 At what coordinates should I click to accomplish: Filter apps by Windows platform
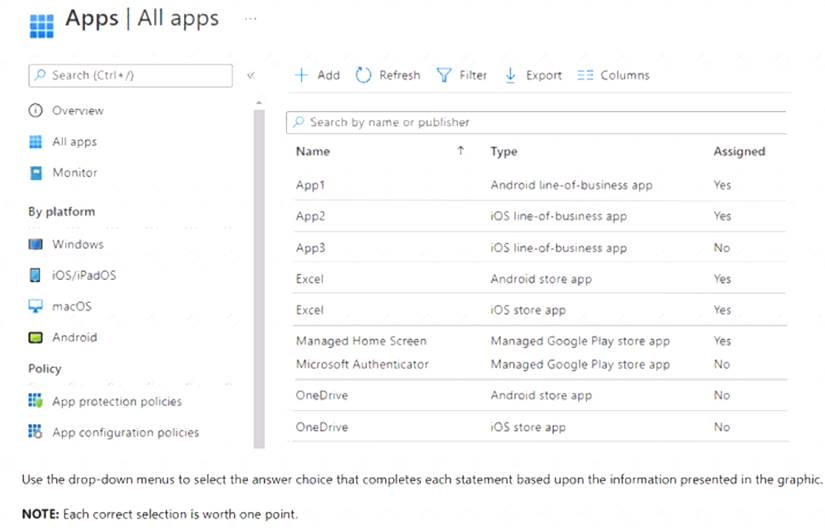click(78, 244)
